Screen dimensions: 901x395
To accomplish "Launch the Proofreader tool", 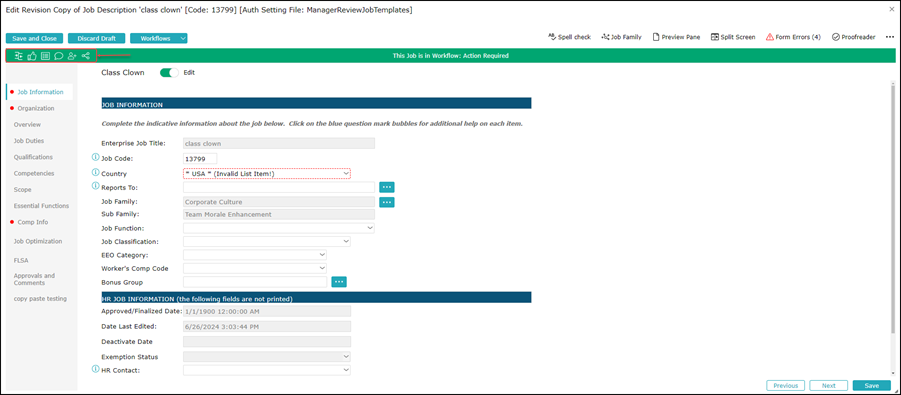I will (x=853, y=37).
